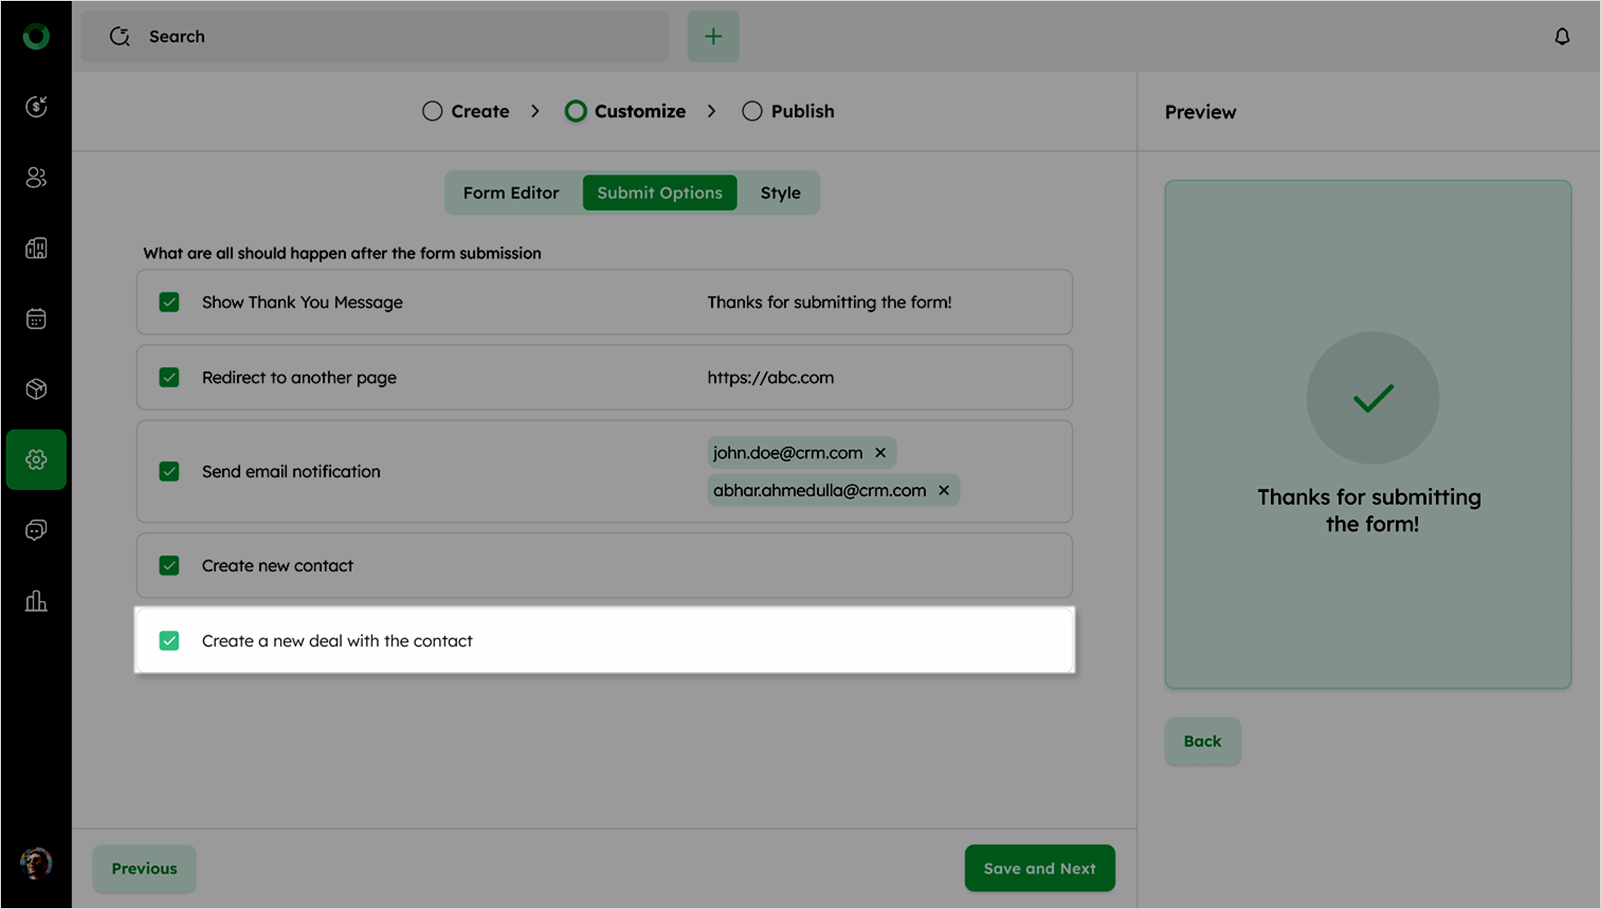Open the companies building icon

click(x=36, y=248)
